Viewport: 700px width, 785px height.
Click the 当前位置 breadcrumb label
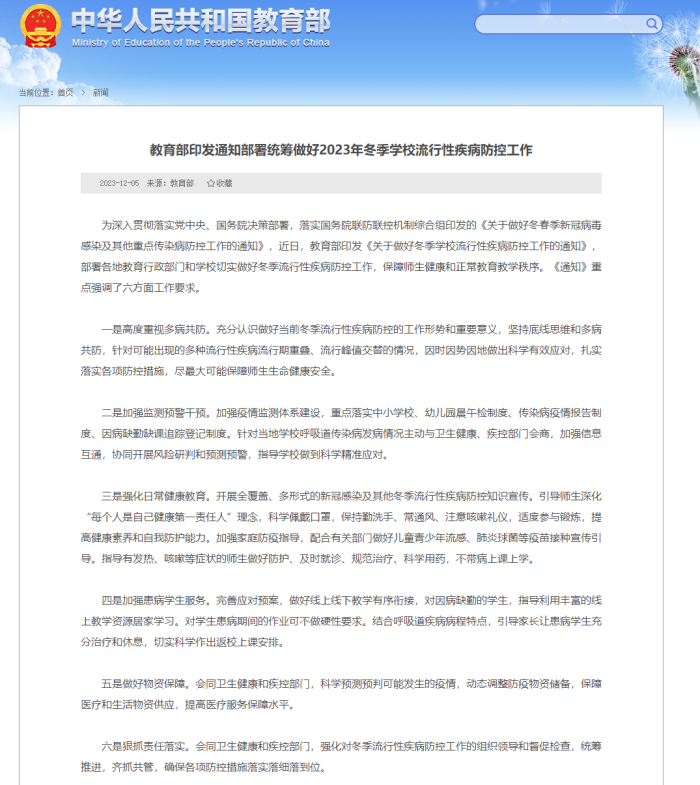[38, 92]
